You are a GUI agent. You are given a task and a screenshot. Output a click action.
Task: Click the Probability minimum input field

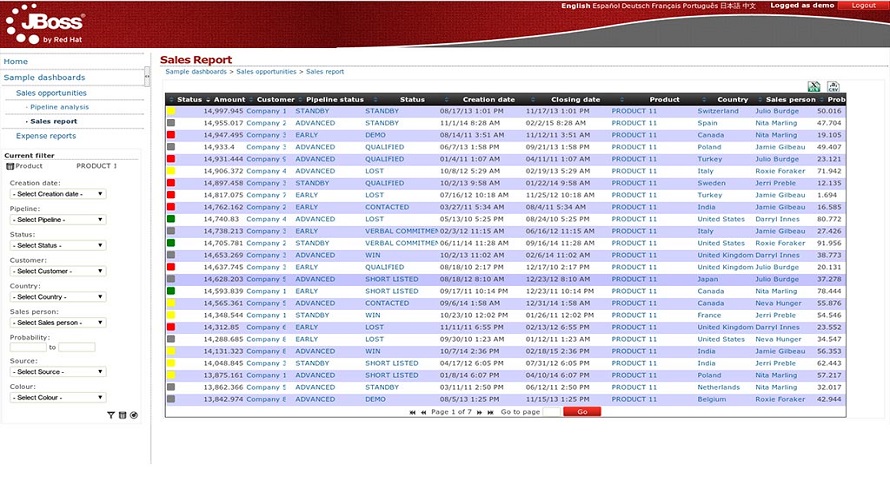(x=28, y=347)
